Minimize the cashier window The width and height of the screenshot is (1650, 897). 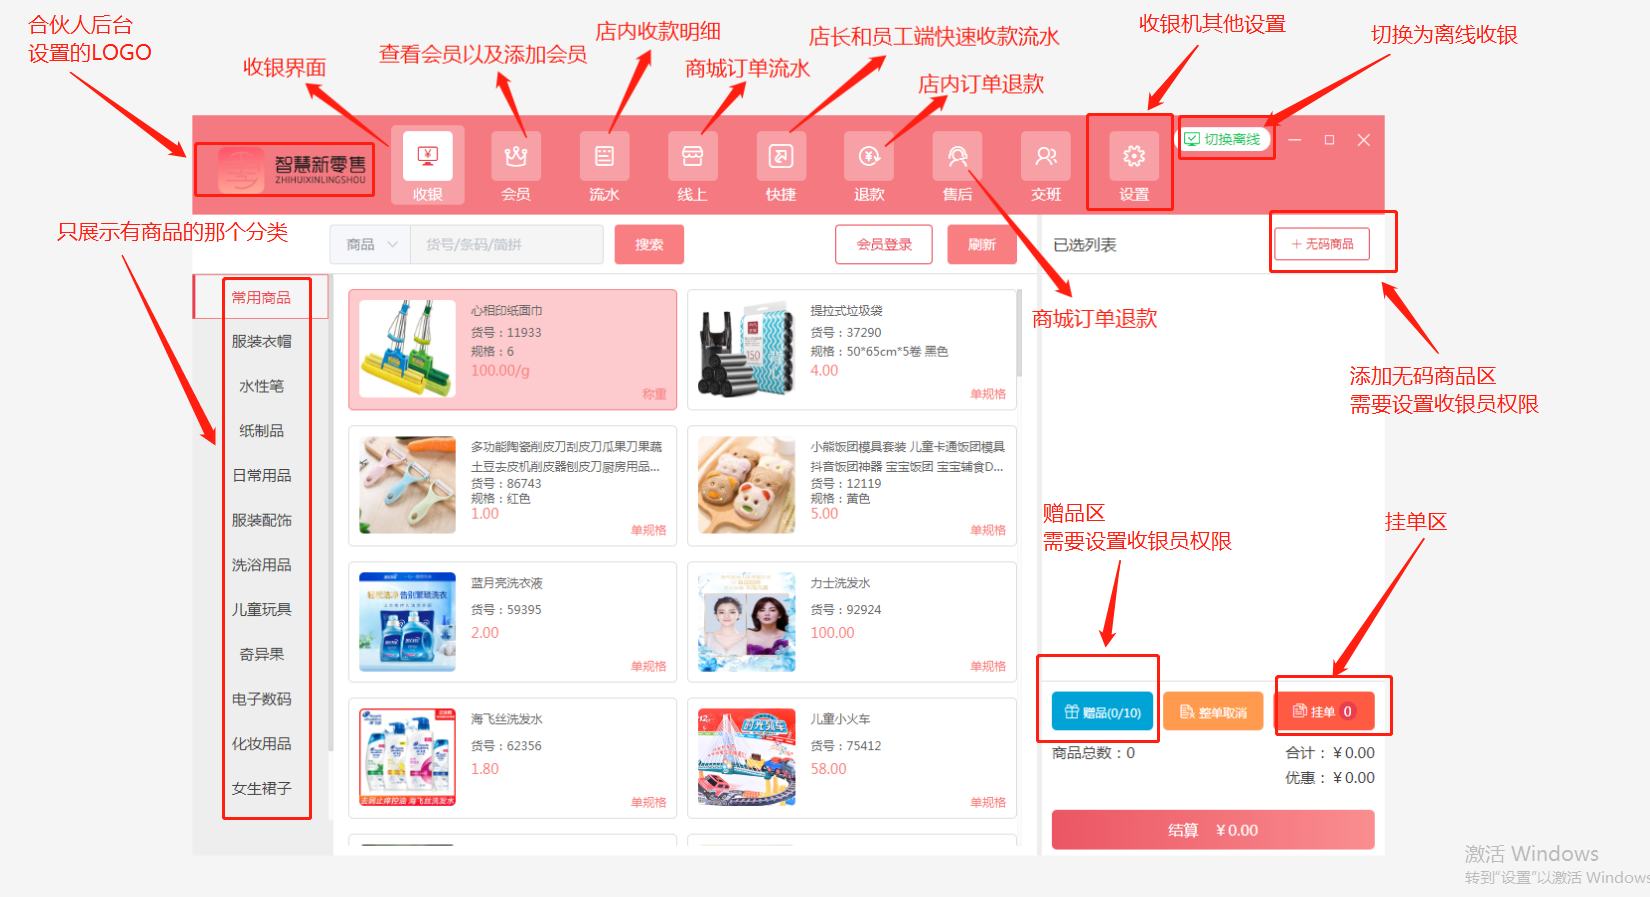pyautogui.click(x=1295, y=140)
